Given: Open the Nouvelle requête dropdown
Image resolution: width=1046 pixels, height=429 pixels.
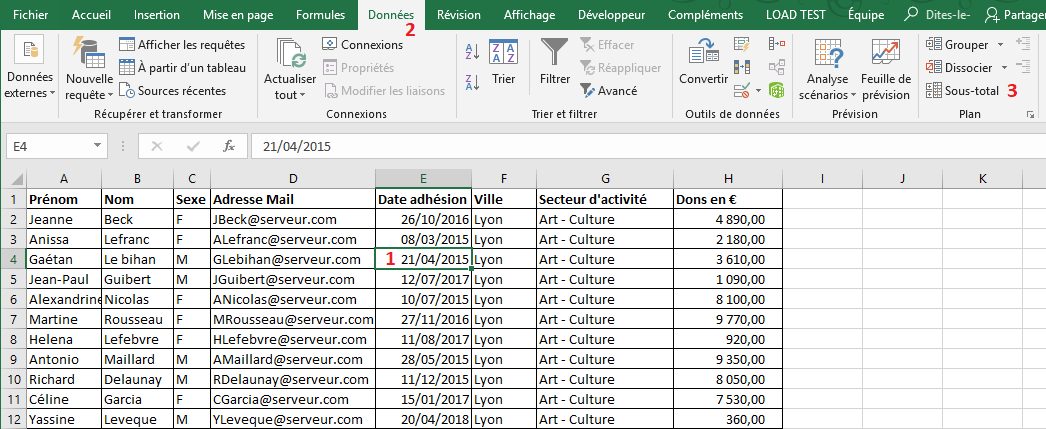Looking at the screenshot, I should 90,86.
